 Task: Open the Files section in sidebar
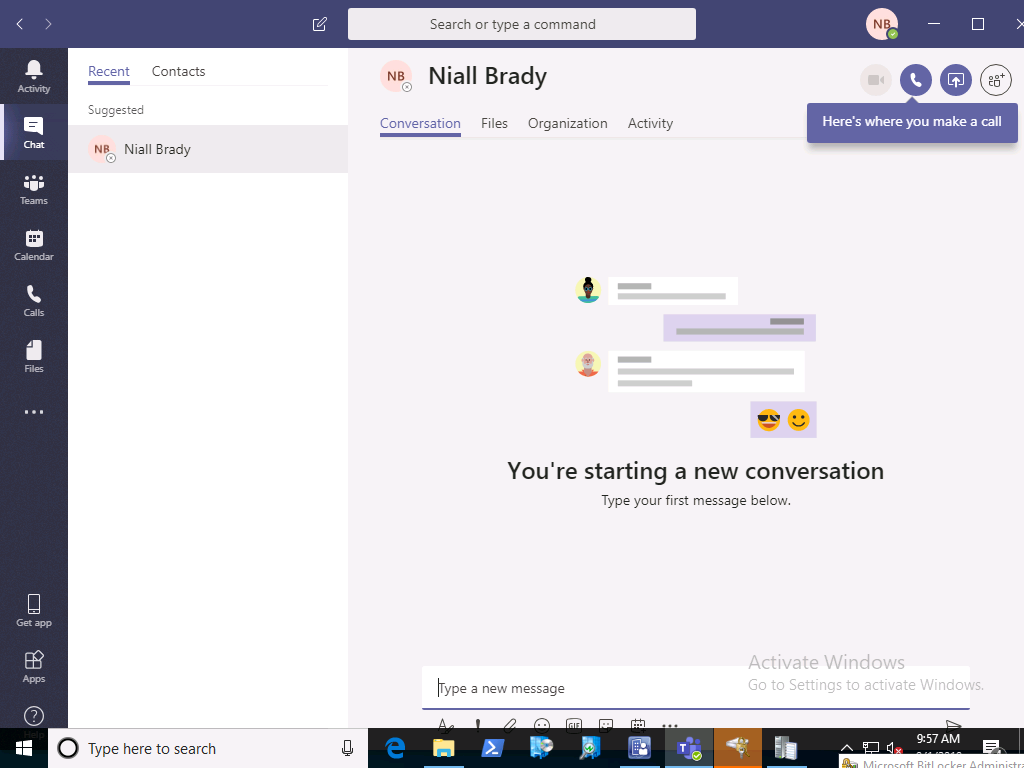[33, 356]
